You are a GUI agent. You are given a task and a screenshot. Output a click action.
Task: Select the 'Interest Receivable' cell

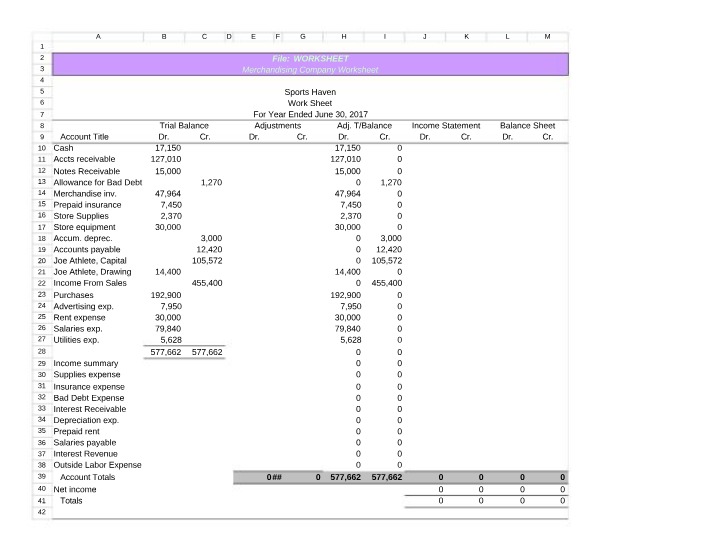point(90,409)
